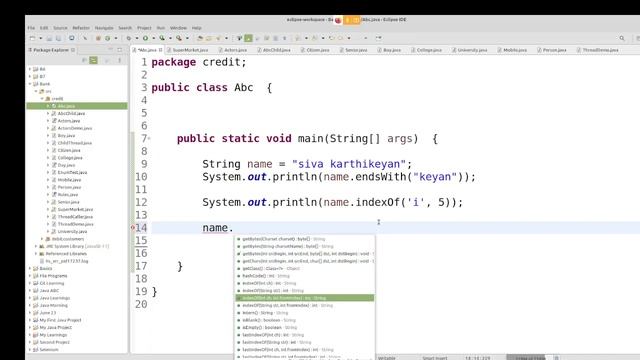Screen dimensions: 640x360
Task: Click the Save toolbar icon
Action: click(x=49, y=38)
